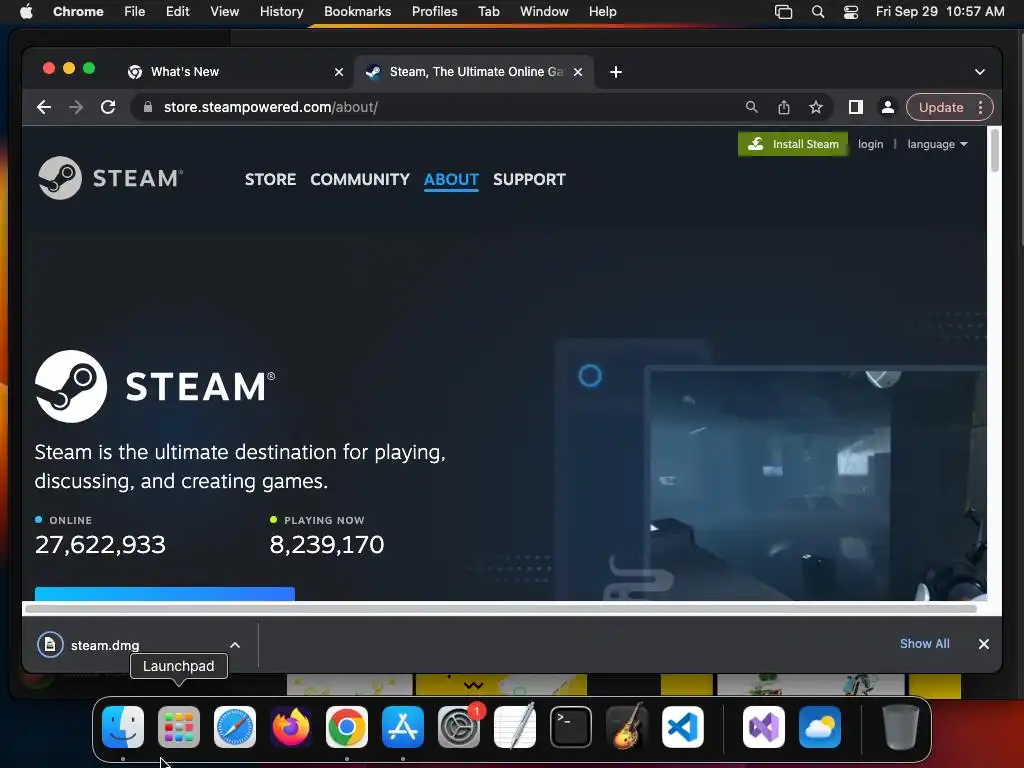Open Chrome three-dot menu
The width and height of the screenshot is (1024, 768).
click(980, 107)
